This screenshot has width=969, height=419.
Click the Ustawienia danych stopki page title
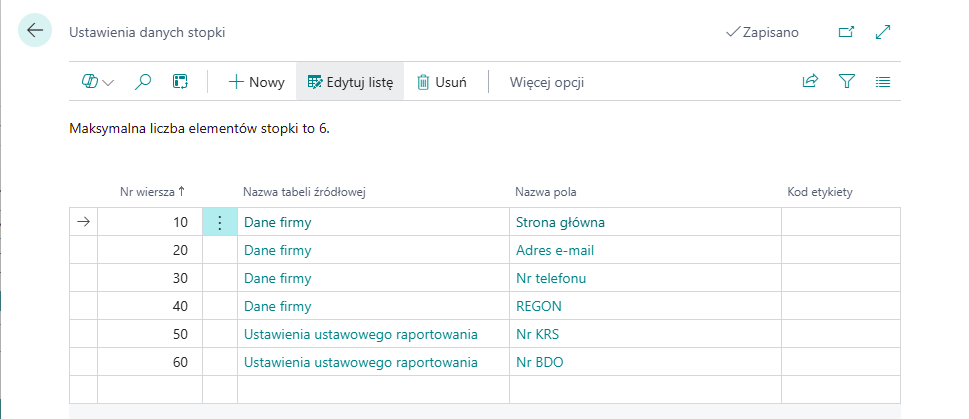coord(147,33)
